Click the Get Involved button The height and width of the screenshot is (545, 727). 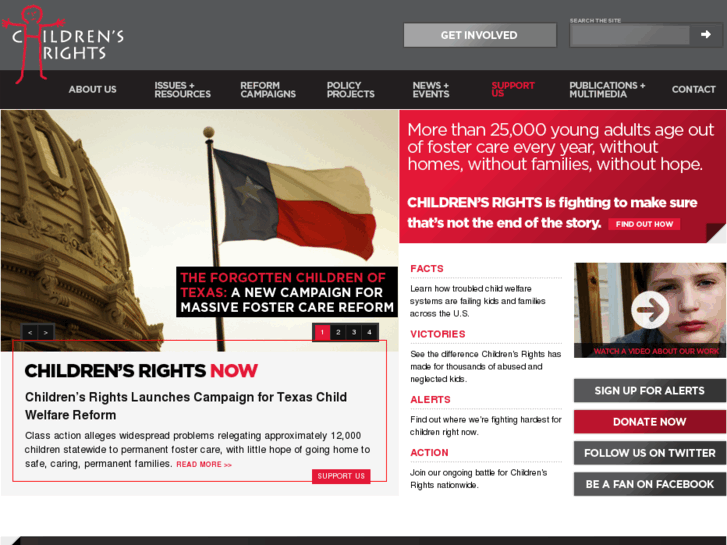point(480,35)
